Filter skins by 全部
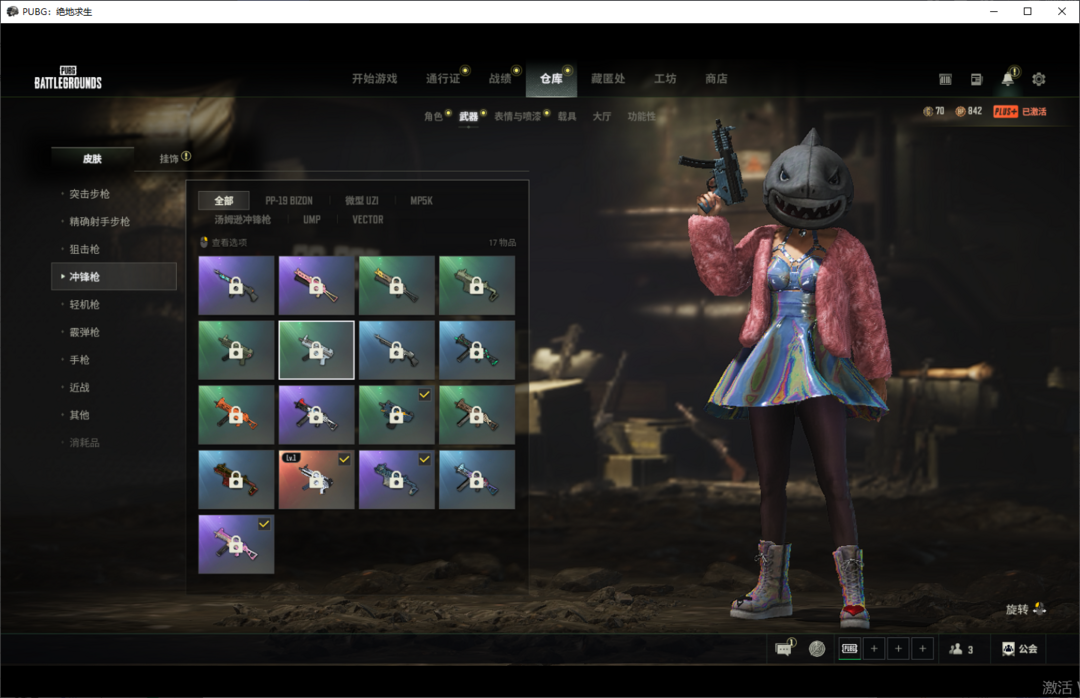 [x=224, y=201]
